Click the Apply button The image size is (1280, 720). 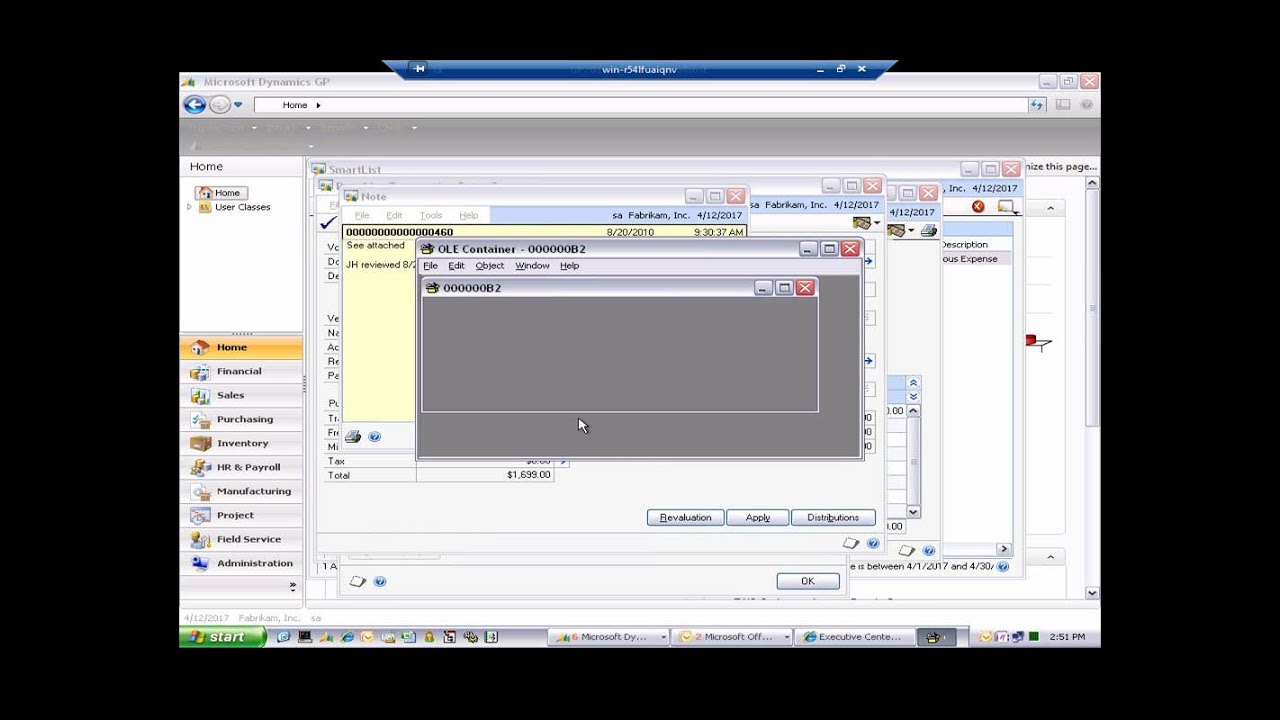point(757,517)
